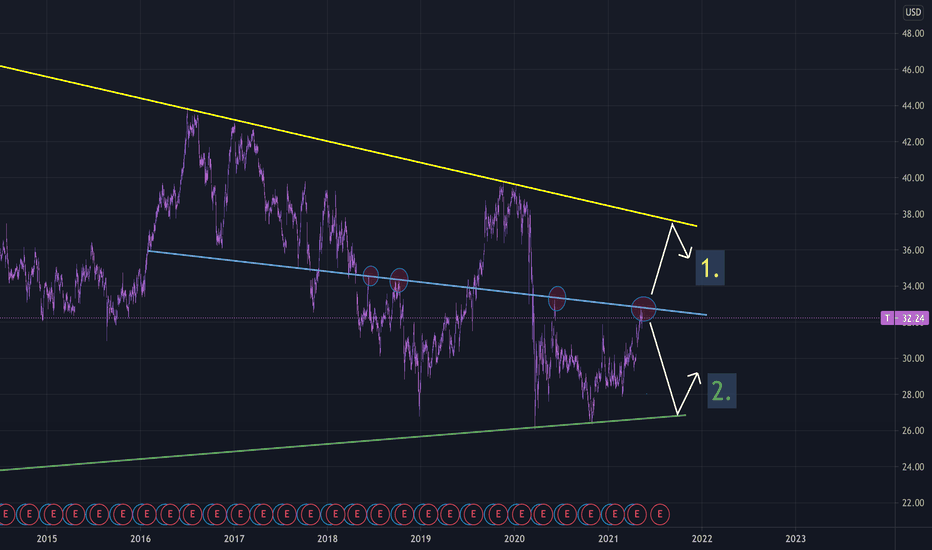The height and width of the screenshot is (550, 932).
Task: Click the 2022 time axis label
Action: coord(702,539)
